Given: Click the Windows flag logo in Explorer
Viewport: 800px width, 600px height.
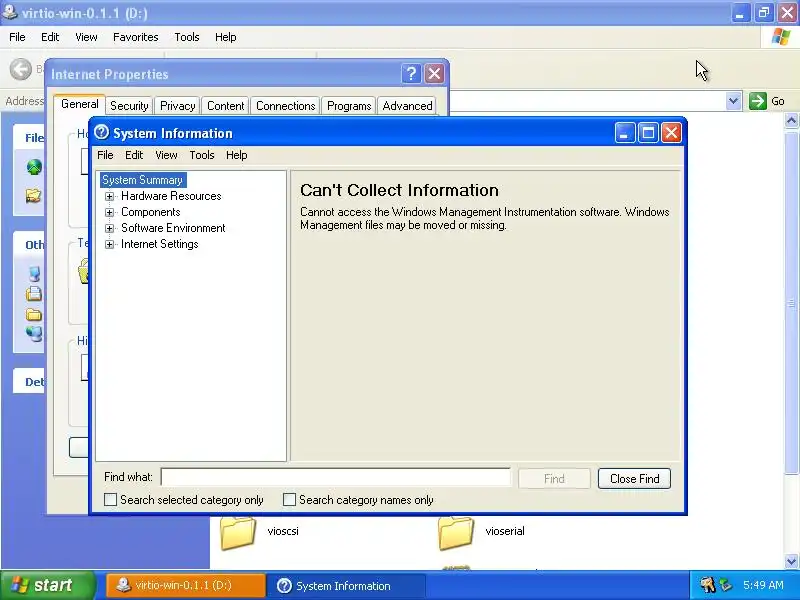Looking at the screenshot, I should (x=781, y=37).
